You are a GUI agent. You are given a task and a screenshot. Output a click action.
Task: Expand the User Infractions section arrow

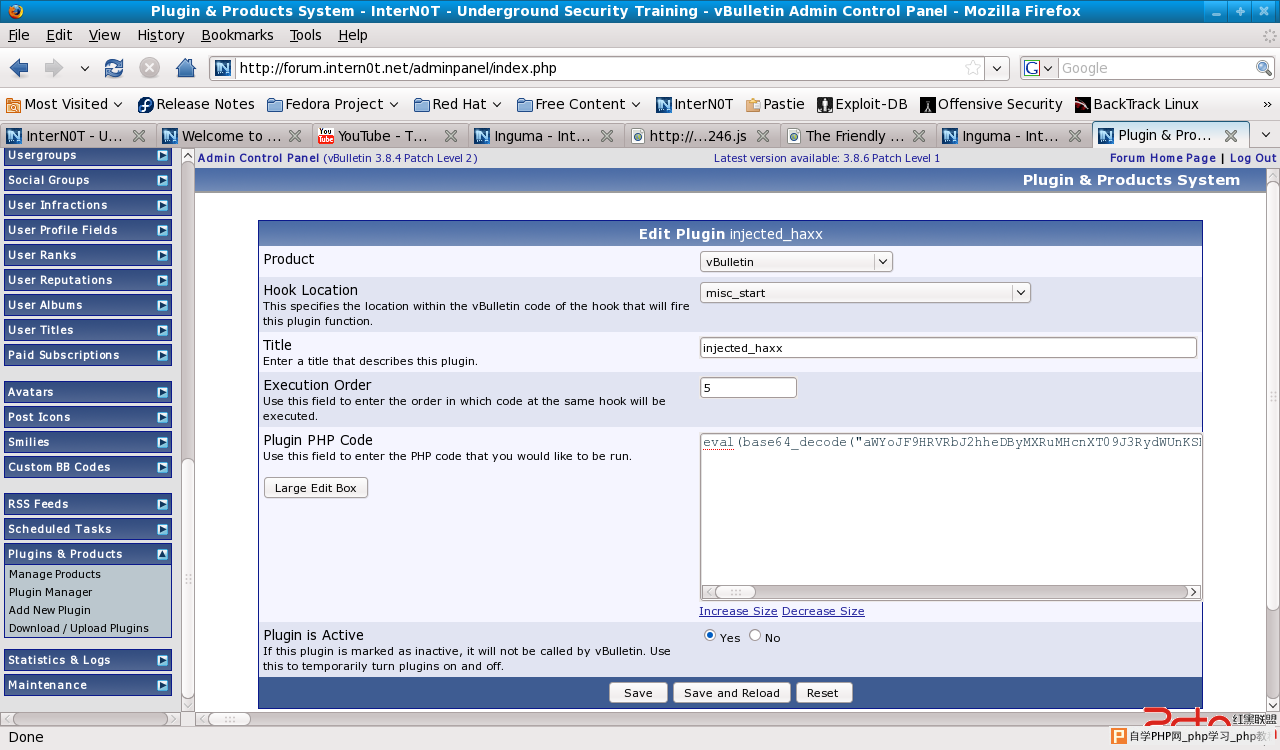coord(162,205)
